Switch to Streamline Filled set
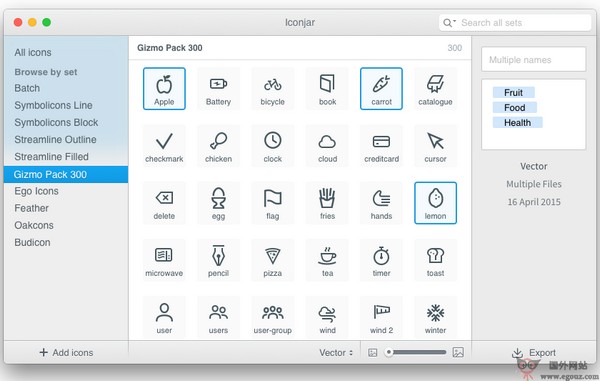 coord(51,157)
